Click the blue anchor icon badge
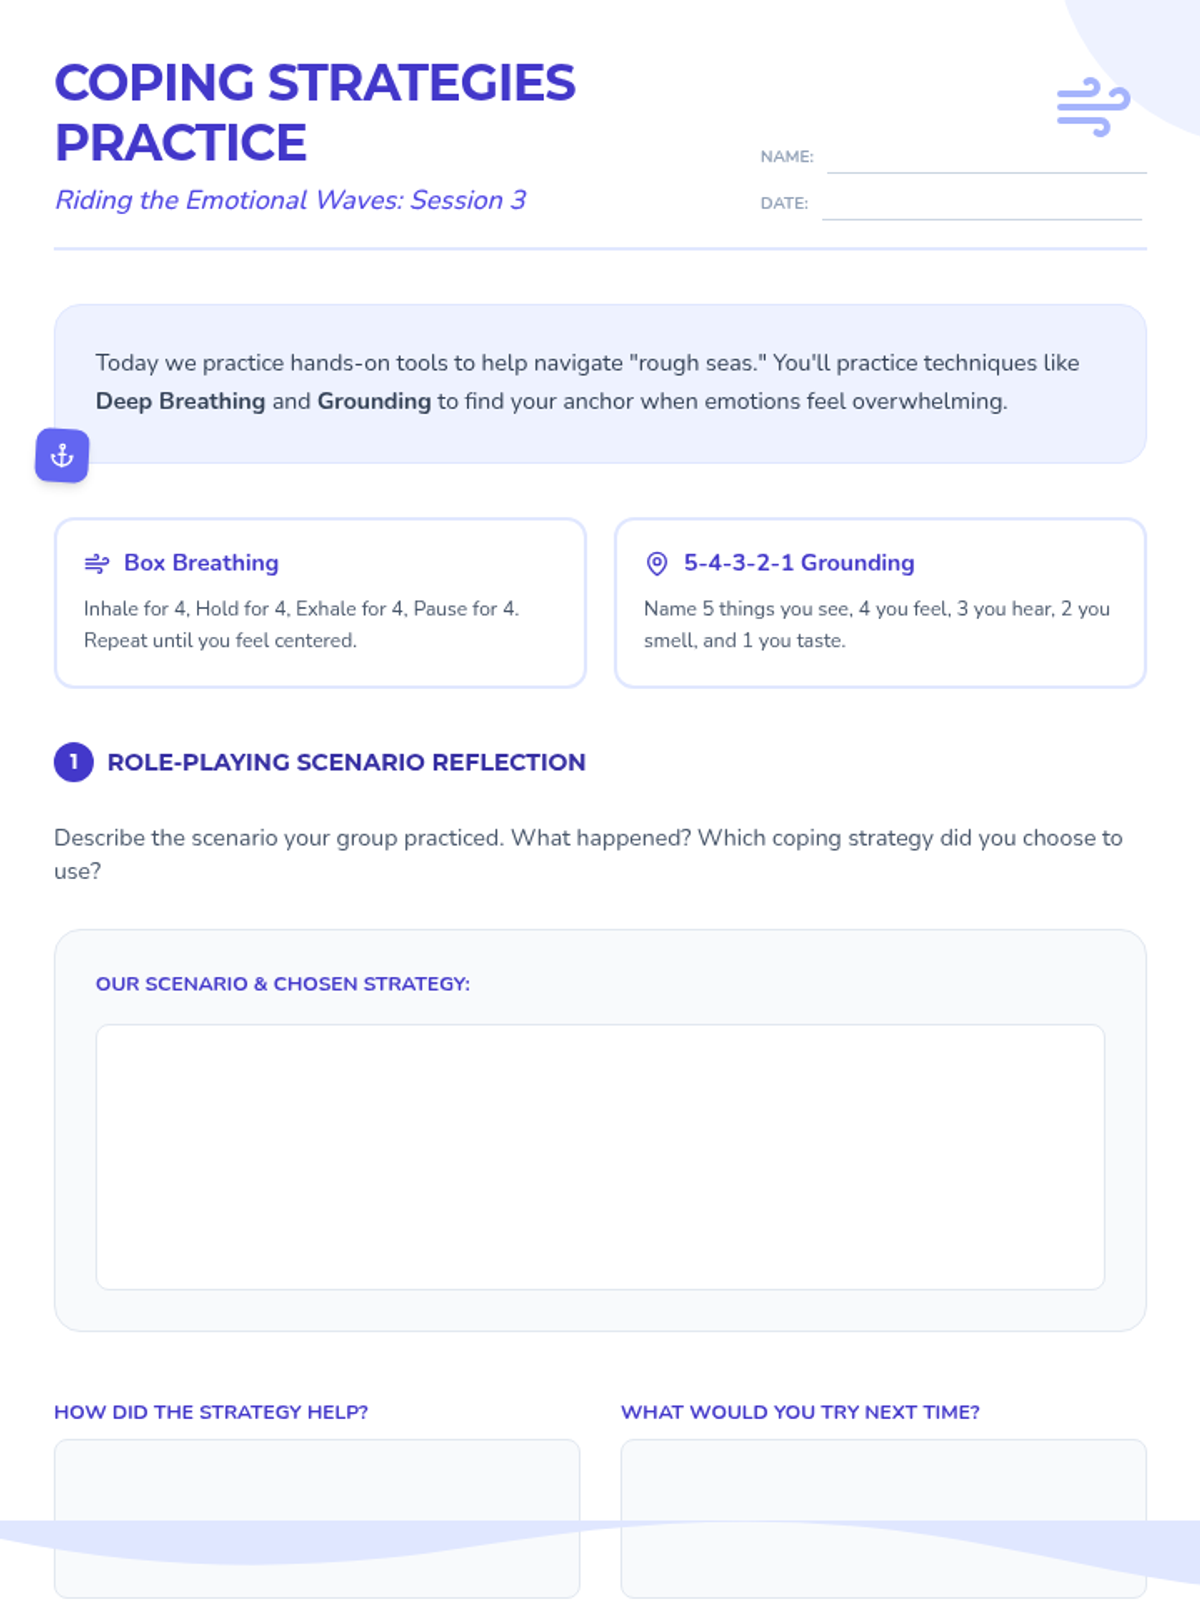This screenshot has width=1200, height=1600. 62,456
